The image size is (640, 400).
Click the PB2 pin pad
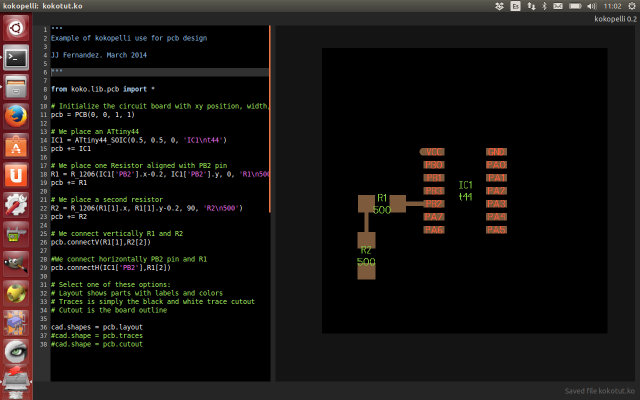coord(434,204)
